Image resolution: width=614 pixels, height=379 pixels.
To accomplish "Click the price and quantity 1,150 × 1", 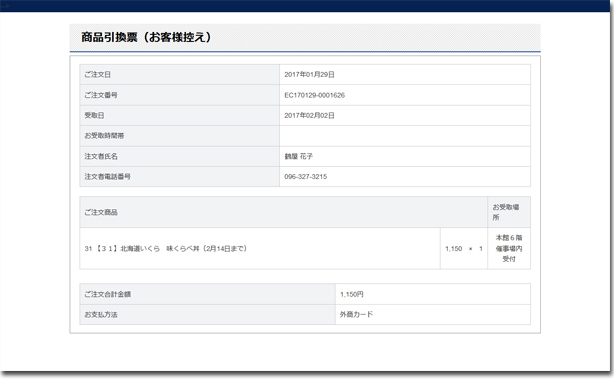I will (464, 249).
